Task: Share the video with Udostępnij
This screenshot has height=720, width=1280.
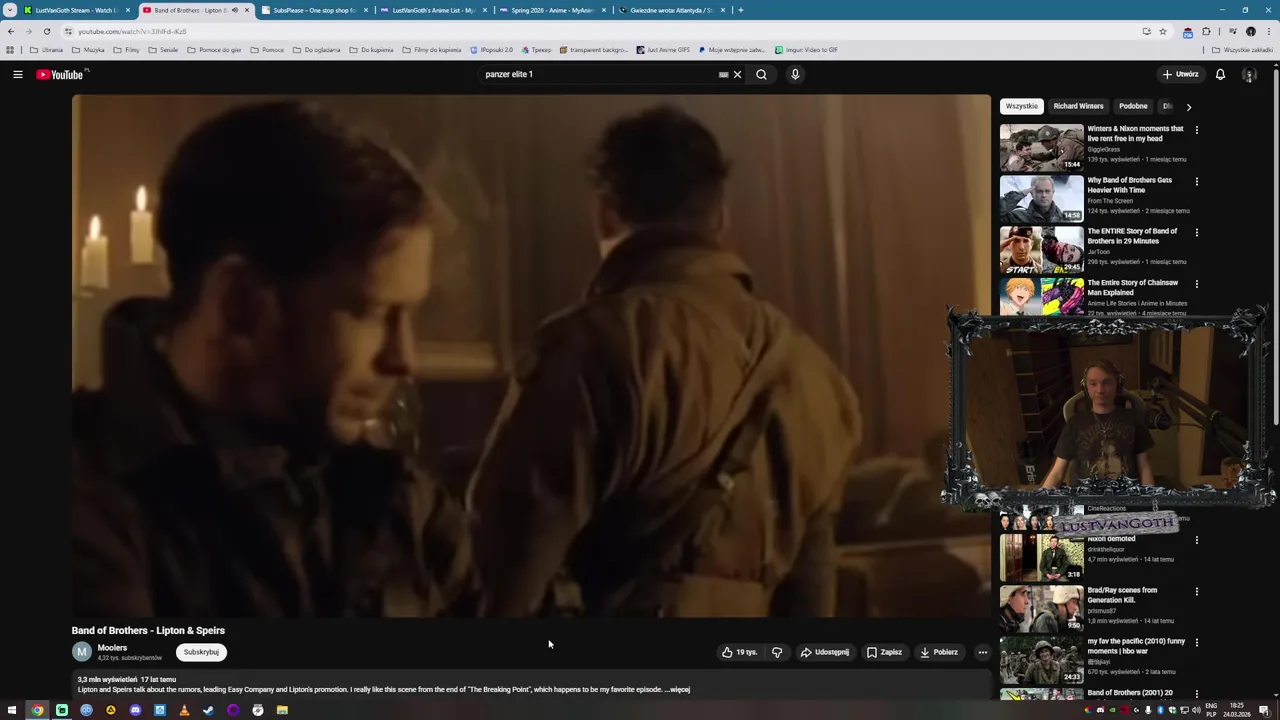Action: coord(825,652)
